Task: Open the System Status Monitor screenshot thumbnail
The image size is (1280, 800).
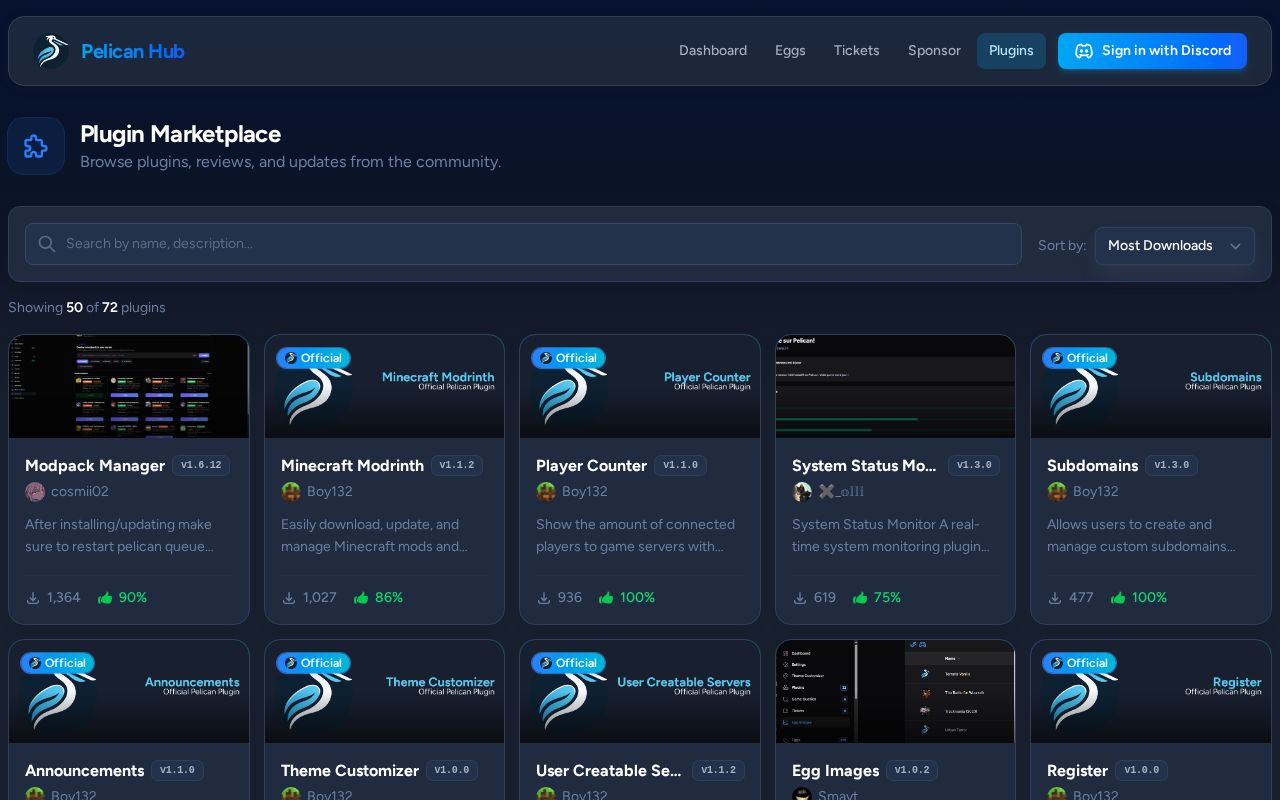Action: 895,386
